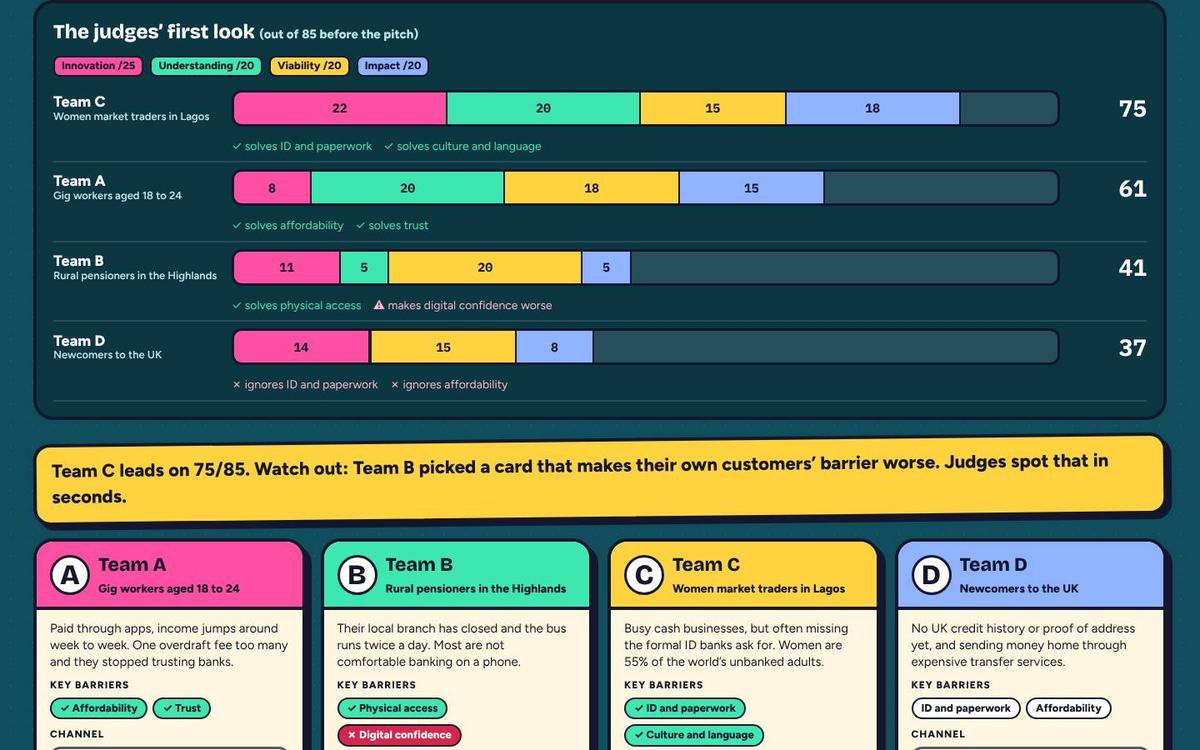Click Team C's total score 75
This screenshot has height=750, width=1200.
(x=1132, y=109)
